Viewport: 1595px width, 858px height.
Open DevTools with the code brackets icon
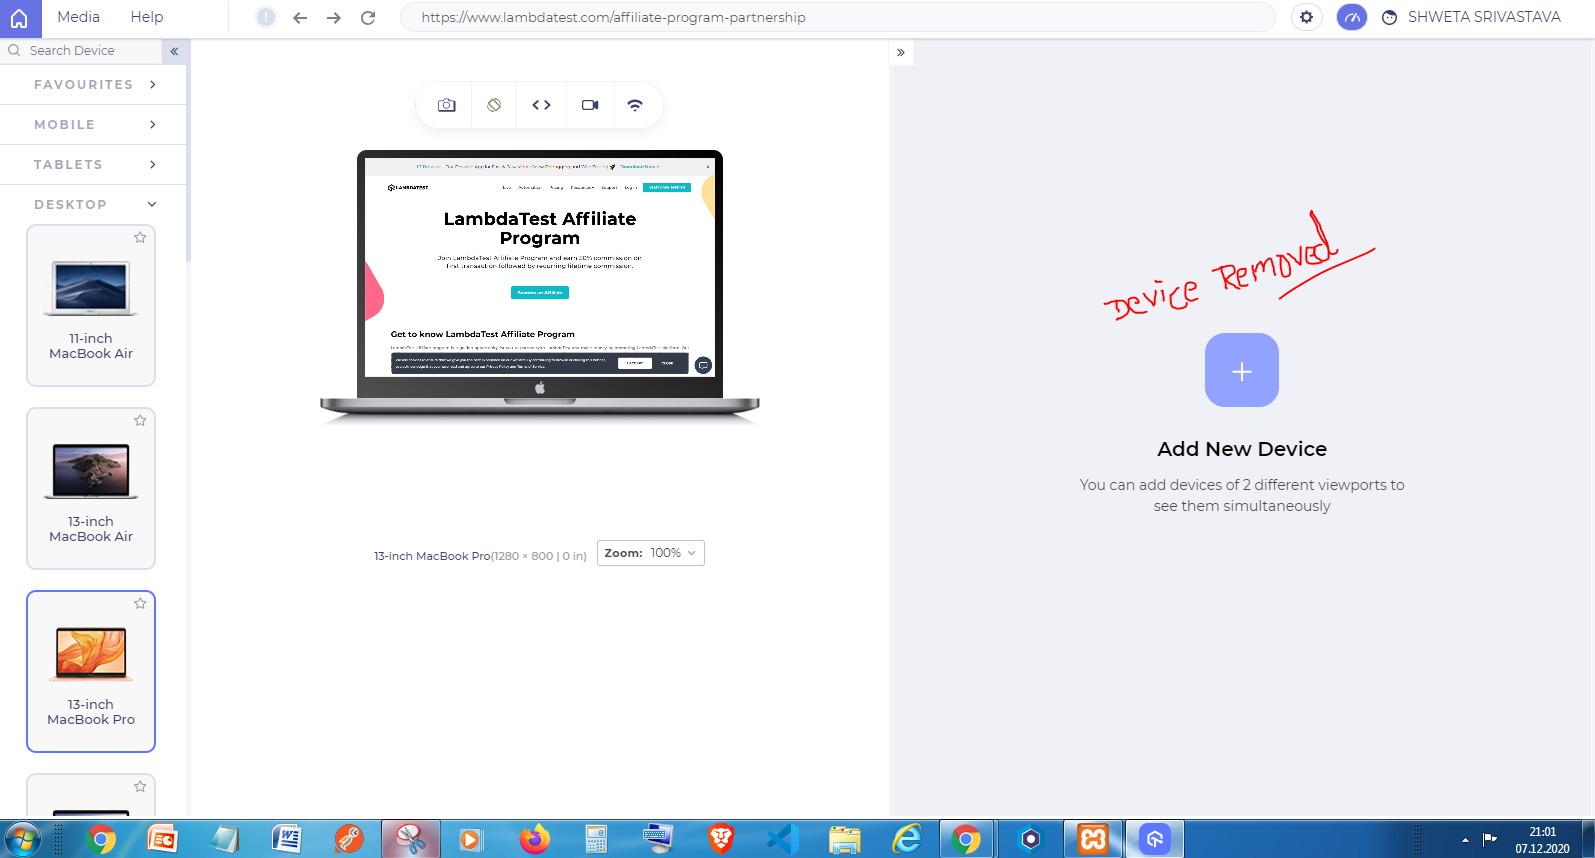541,105
